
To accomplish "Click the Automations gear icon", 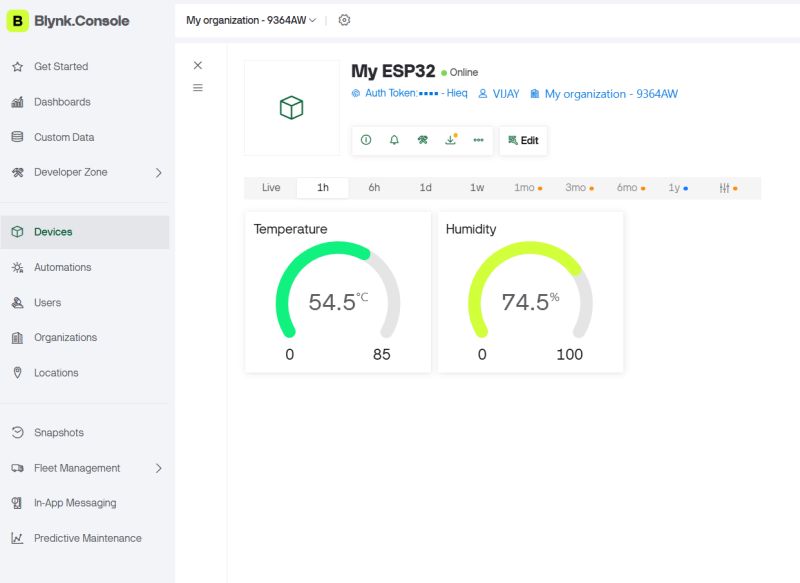I will [x=17, y=267].
